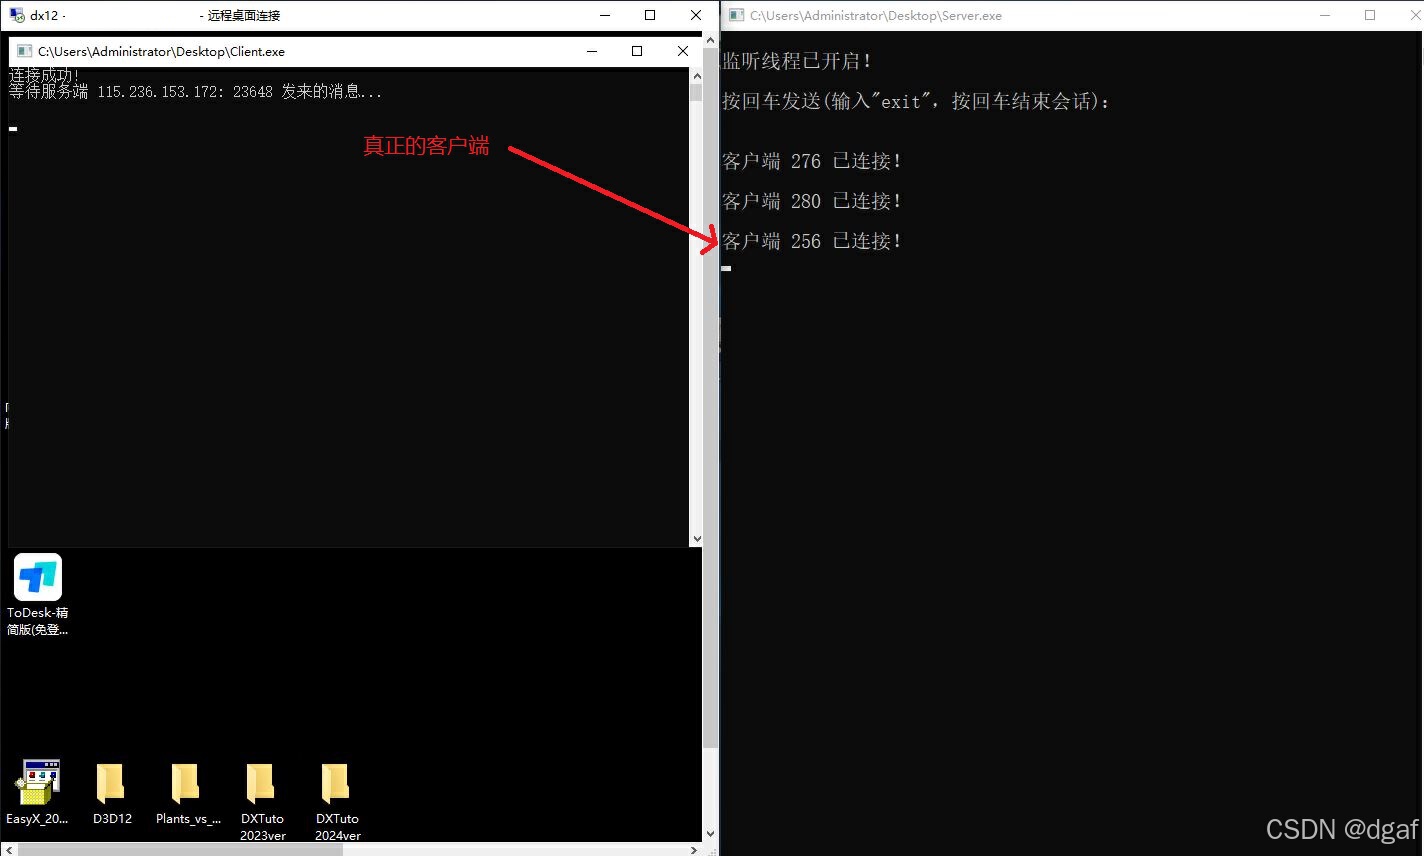Minimize the Server.exe console window
Screen dimensions: 1424x856
1325,15
